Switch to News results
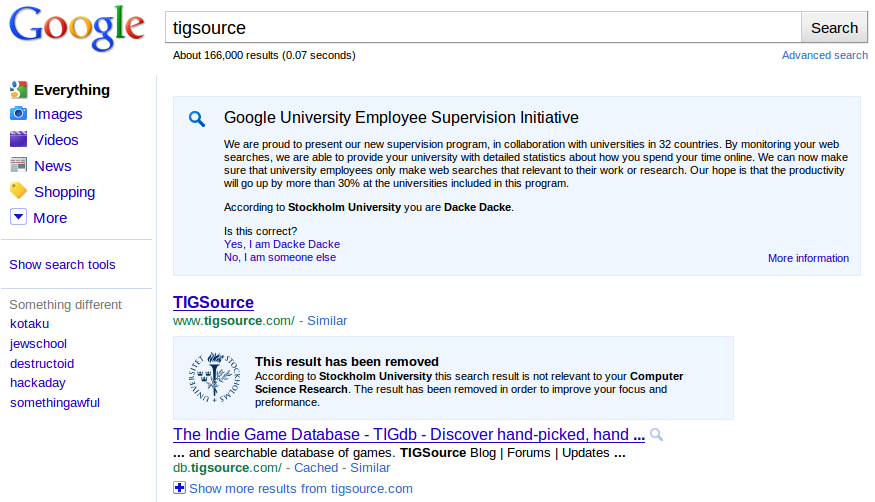The image size is (875, 502). pos(52,166)
